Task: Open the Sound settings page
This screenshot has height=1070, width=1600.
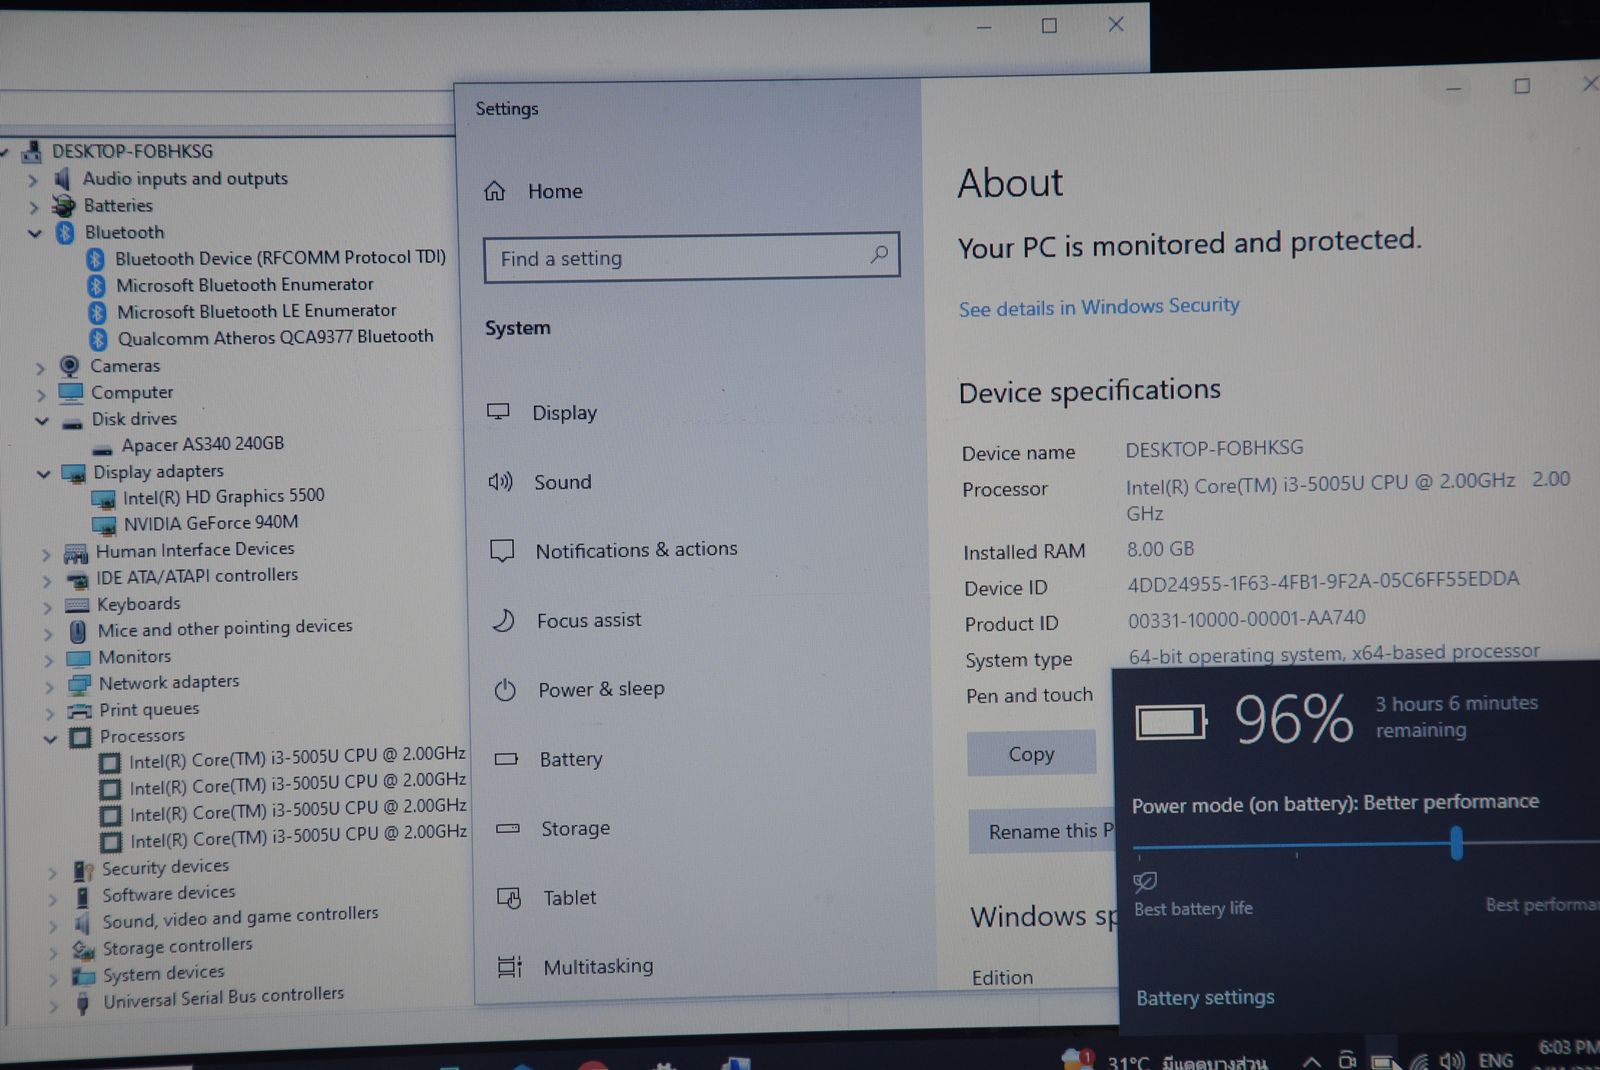Action: (562, 482)
